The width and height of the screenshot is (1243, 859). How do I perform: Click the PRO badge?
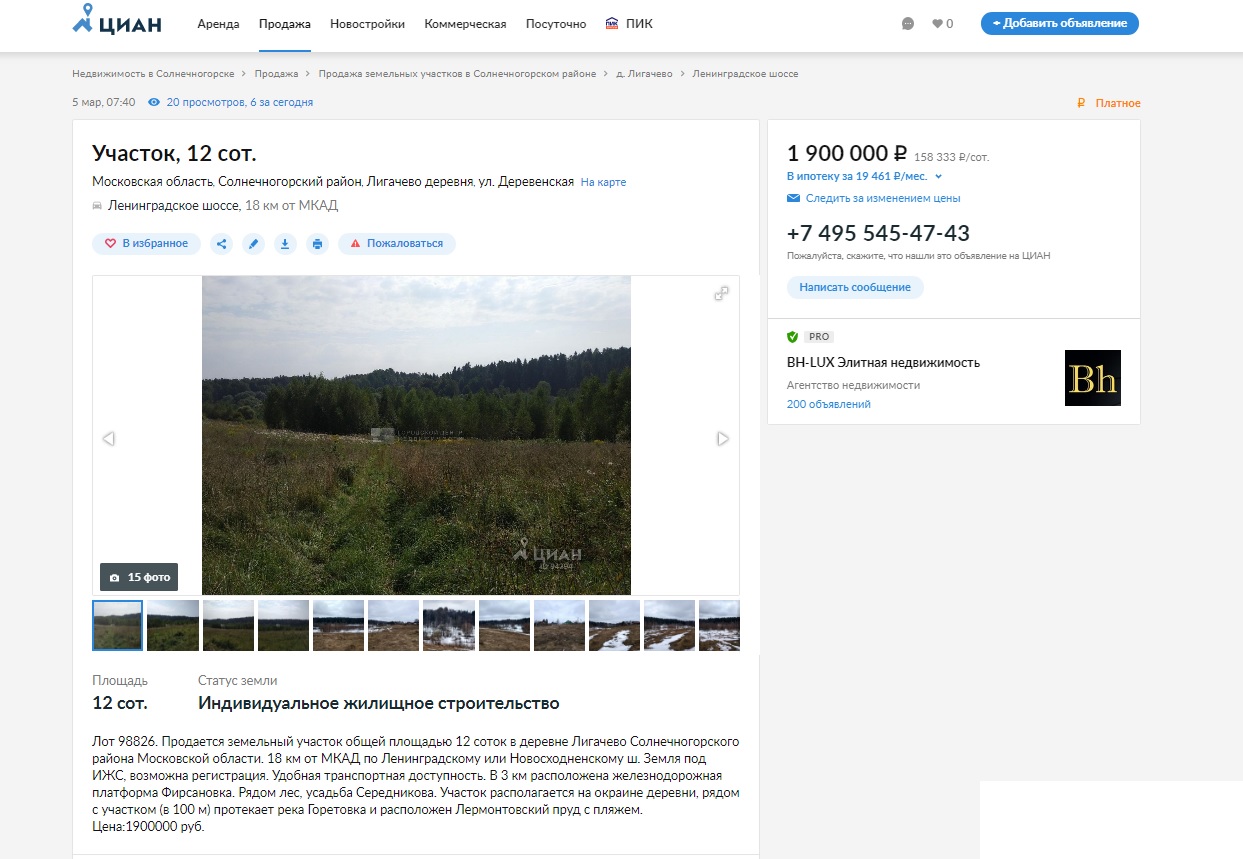(x=818, y=337)
